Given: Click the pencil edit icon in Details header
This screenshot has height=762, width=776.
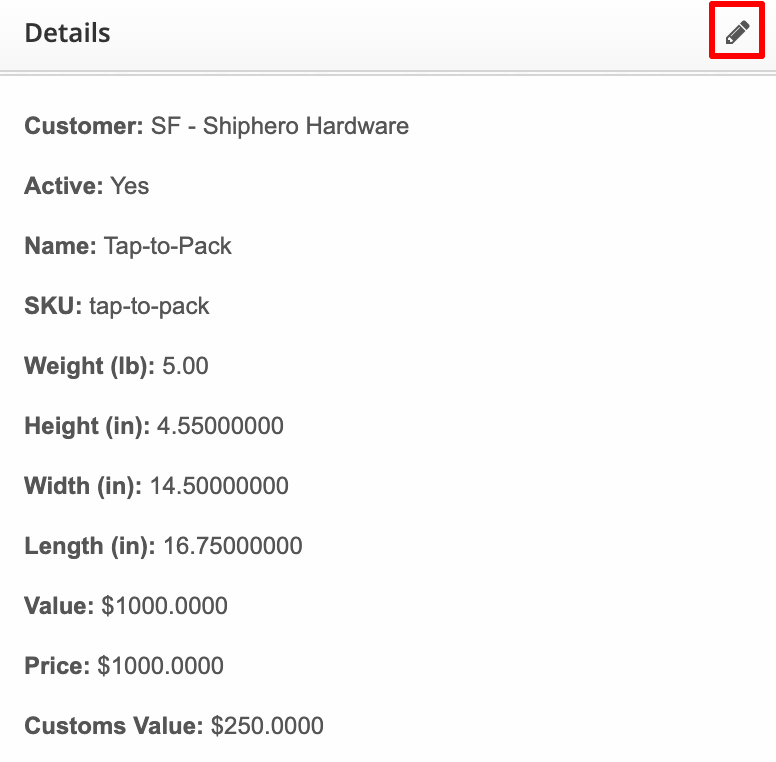Looking at the screenshot, I should coord(737,33).
